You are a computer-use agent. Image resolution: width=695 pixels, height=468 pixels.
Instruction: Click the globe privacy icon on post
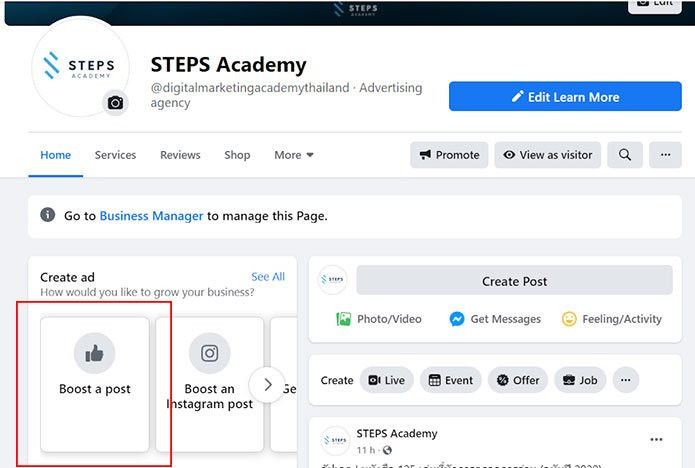pos(387,450)
